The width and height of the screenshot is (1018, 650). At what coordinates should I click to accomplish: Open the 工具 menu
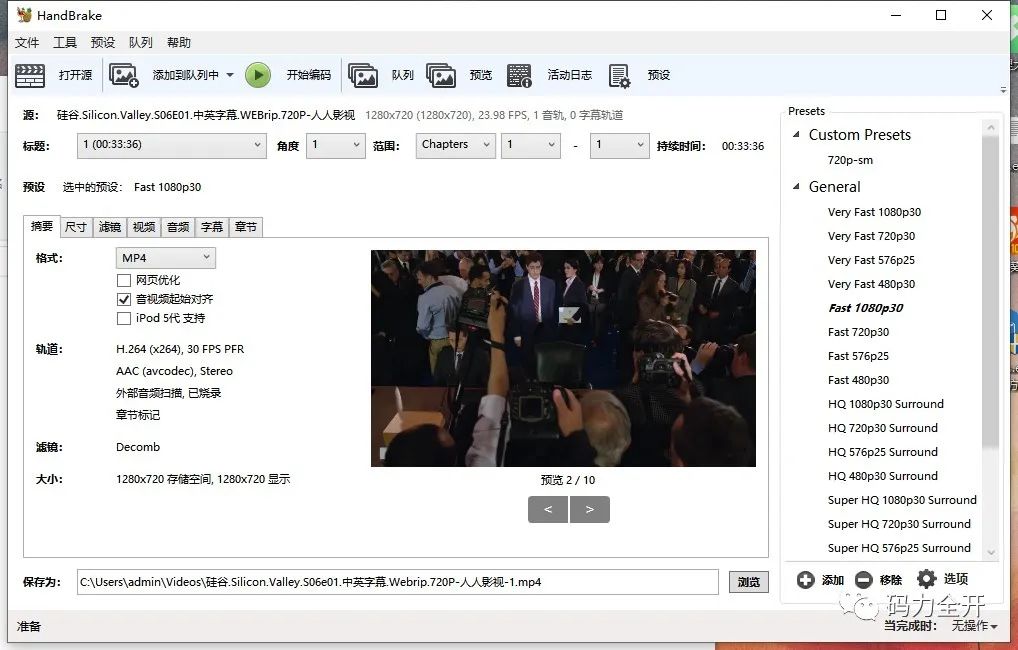pyautogui.click(x=65, y=42)
